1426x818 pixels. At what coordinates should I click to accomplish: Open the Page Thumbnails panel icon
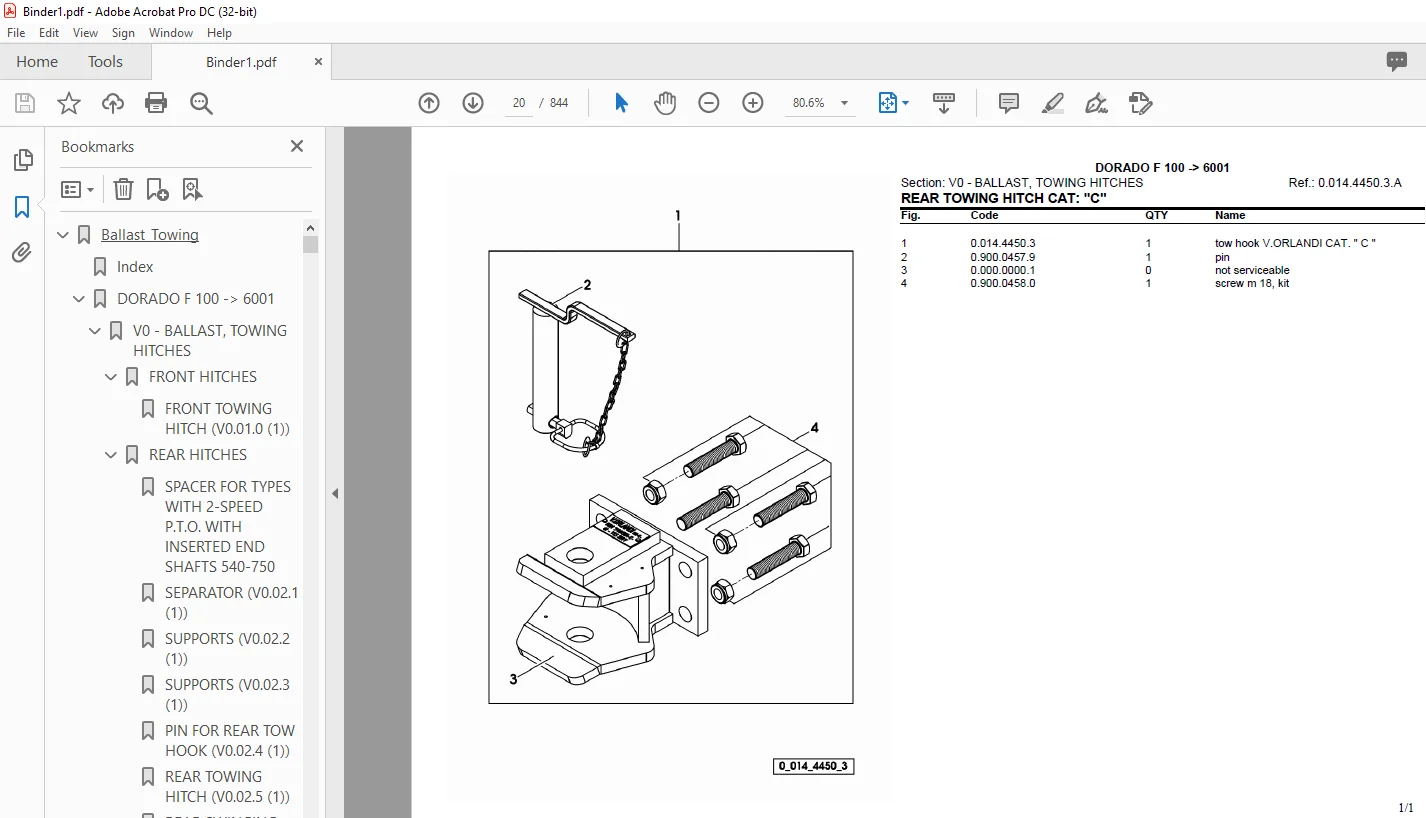(x=22, y=160)
